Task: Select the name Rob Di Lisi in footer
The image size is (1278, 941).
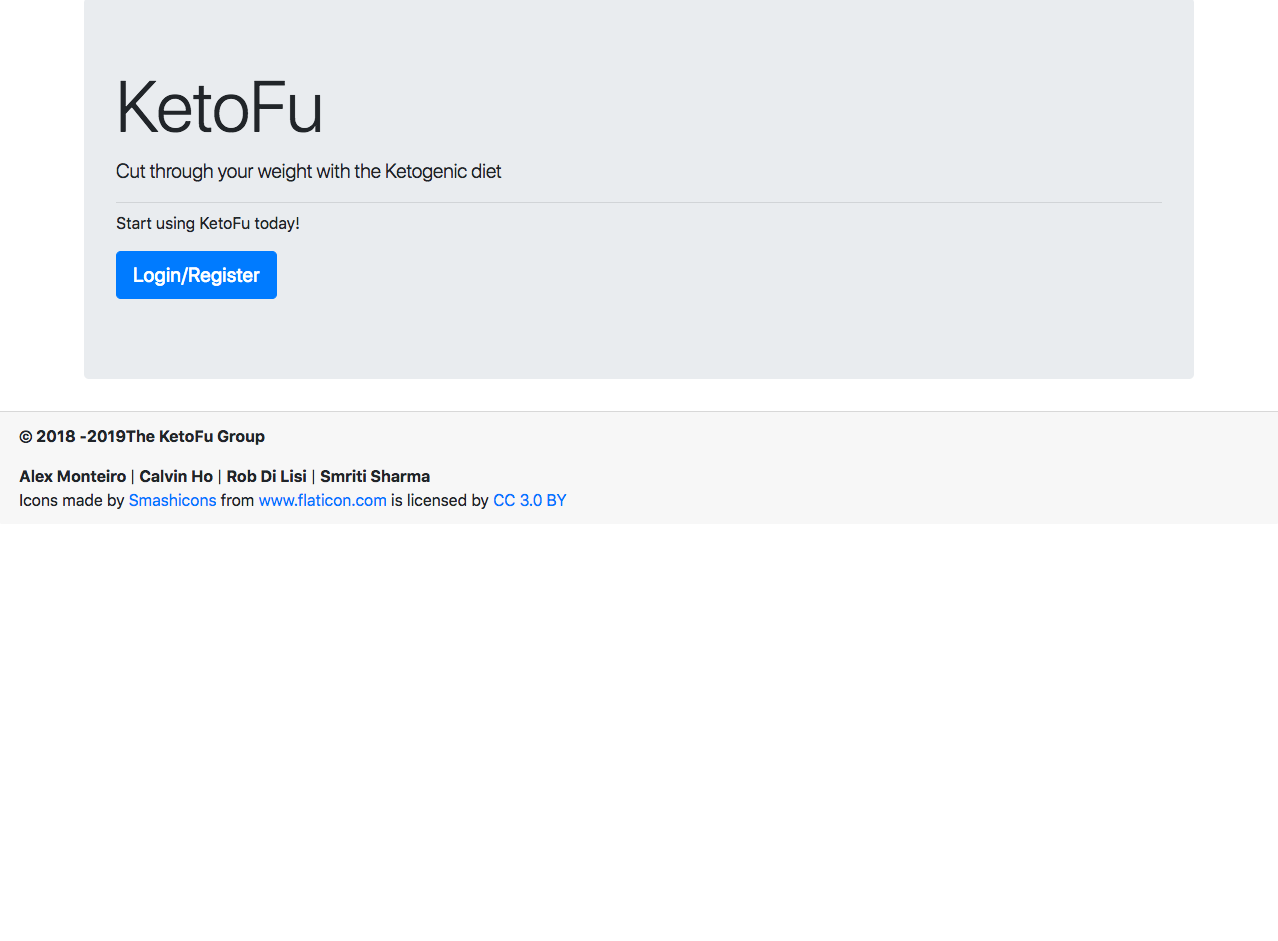Action: click(266, 476)
